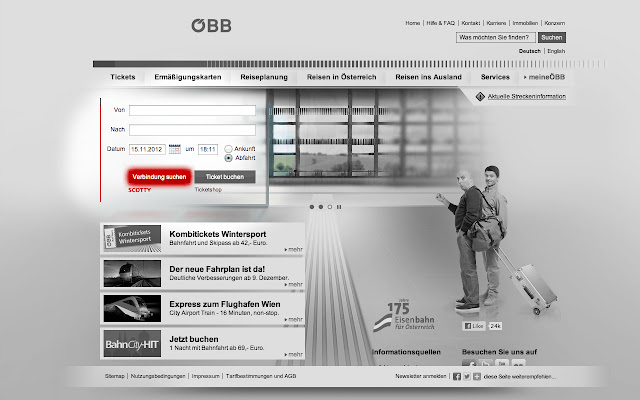Open the Karriere header link
The width and height of the screenshot is (640, 400).
[x=496, y=23]
